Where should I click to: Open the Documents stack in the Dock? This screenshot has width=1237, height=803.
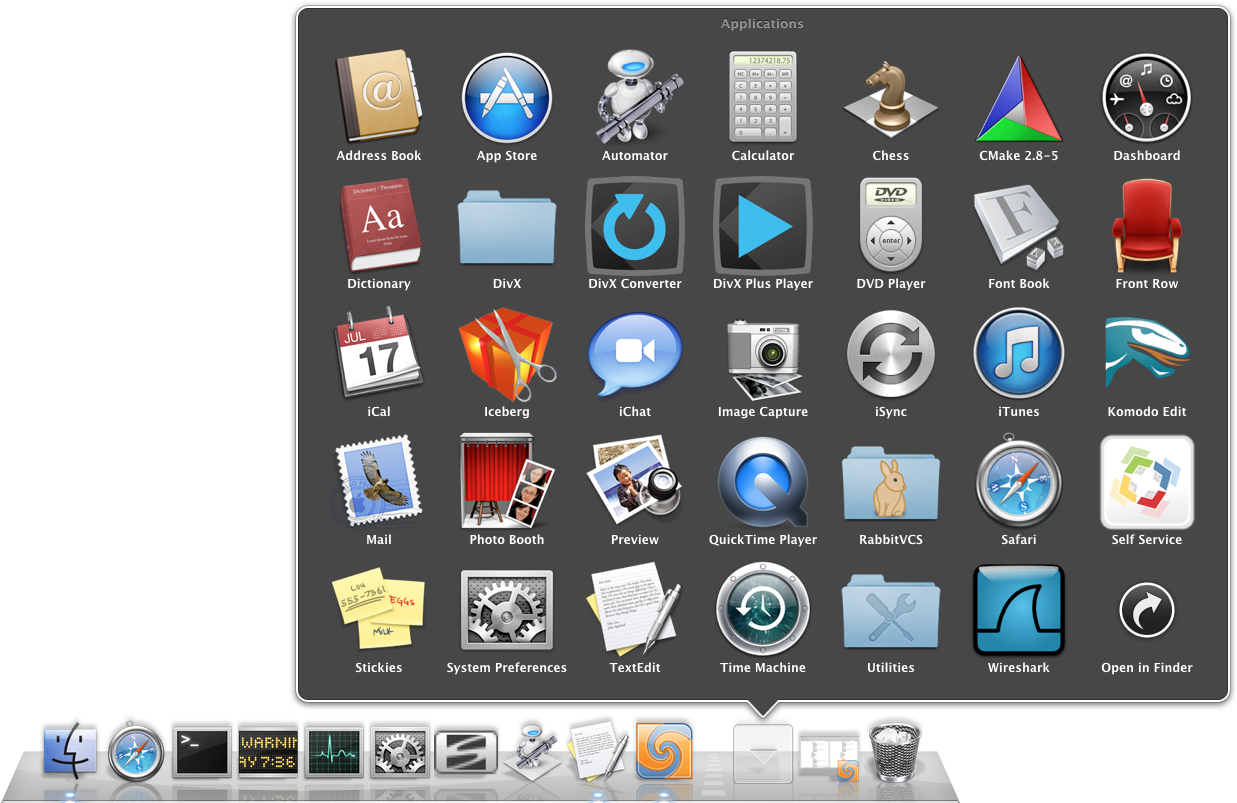[x=829, y=755]
